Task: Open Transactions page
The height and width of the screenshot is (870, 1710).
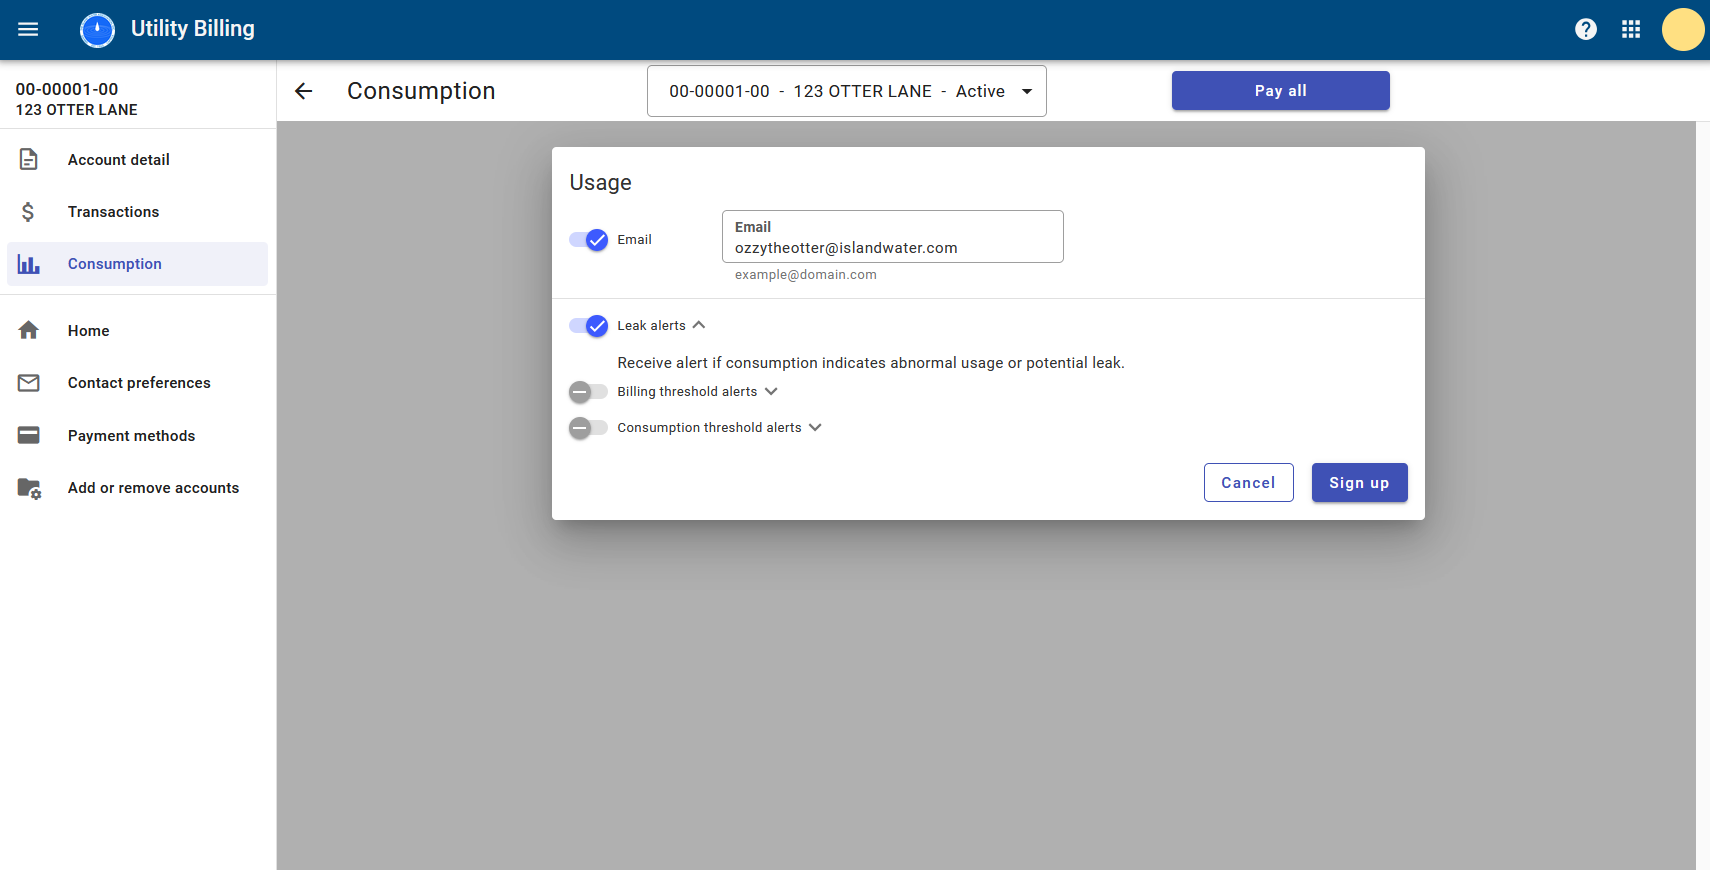Action: click(x=137, y=212)
